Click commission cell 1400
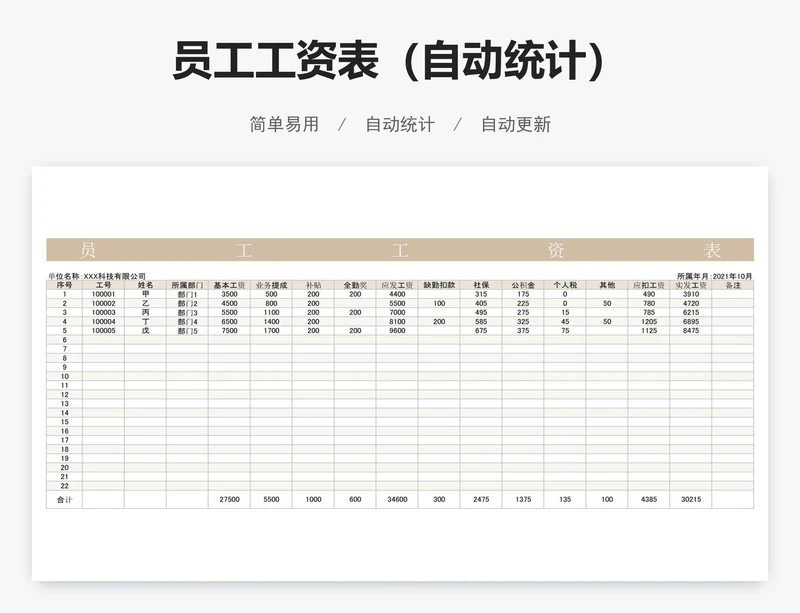This screenshot has width=800, height=613. (271, 322)
